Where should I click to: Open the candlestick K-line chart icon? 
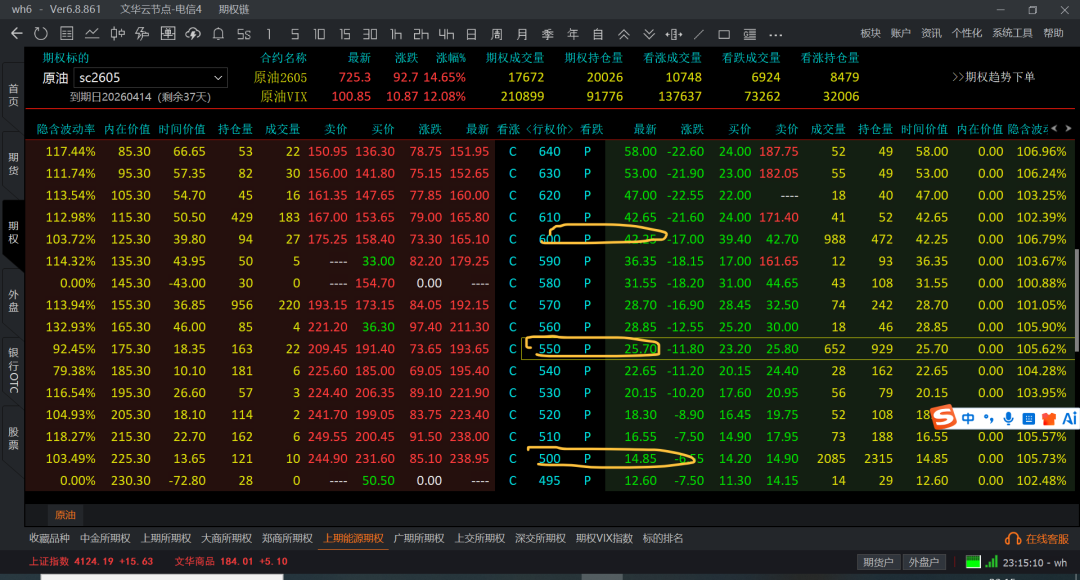pyautogui.click(x=118, y=34)
